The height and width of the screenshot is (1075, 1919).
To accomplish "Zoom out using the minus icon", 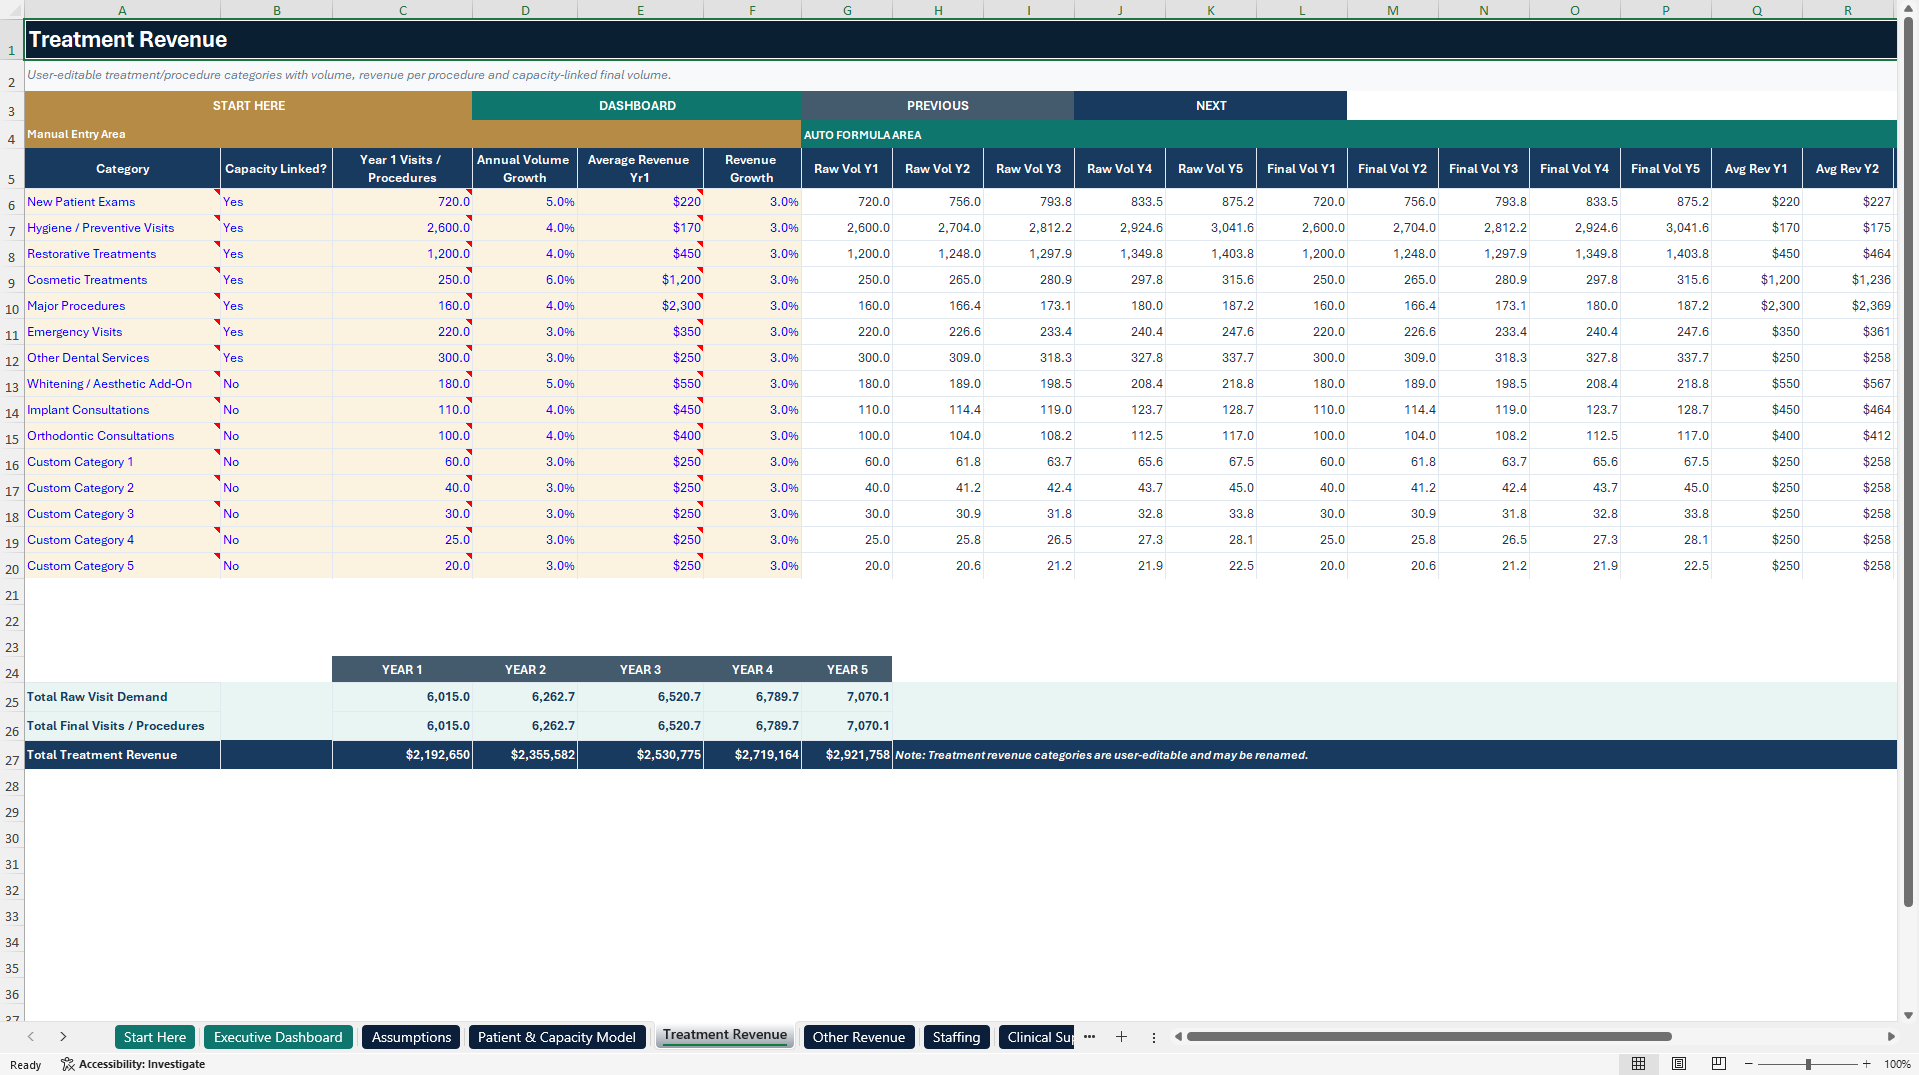I will (x=1749, y=1064).
